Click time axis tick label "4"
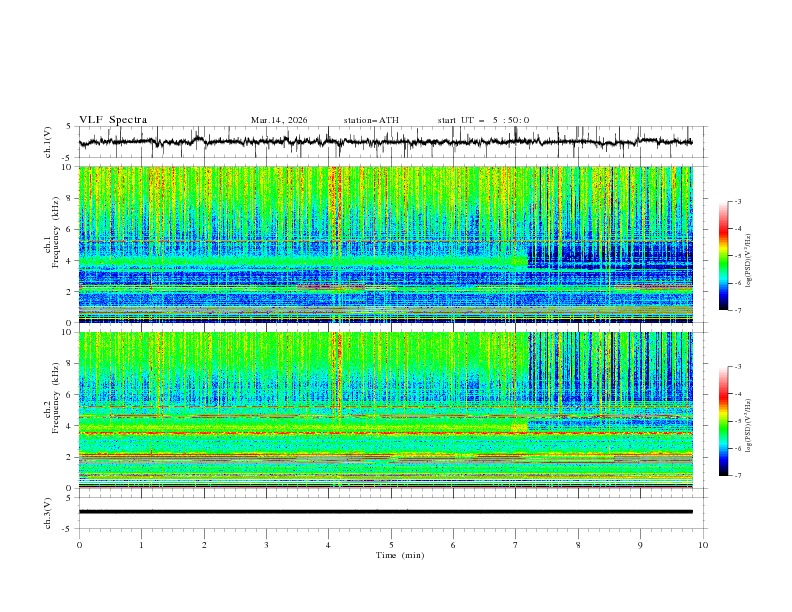 pyautogui.click(x=329, y=545)
